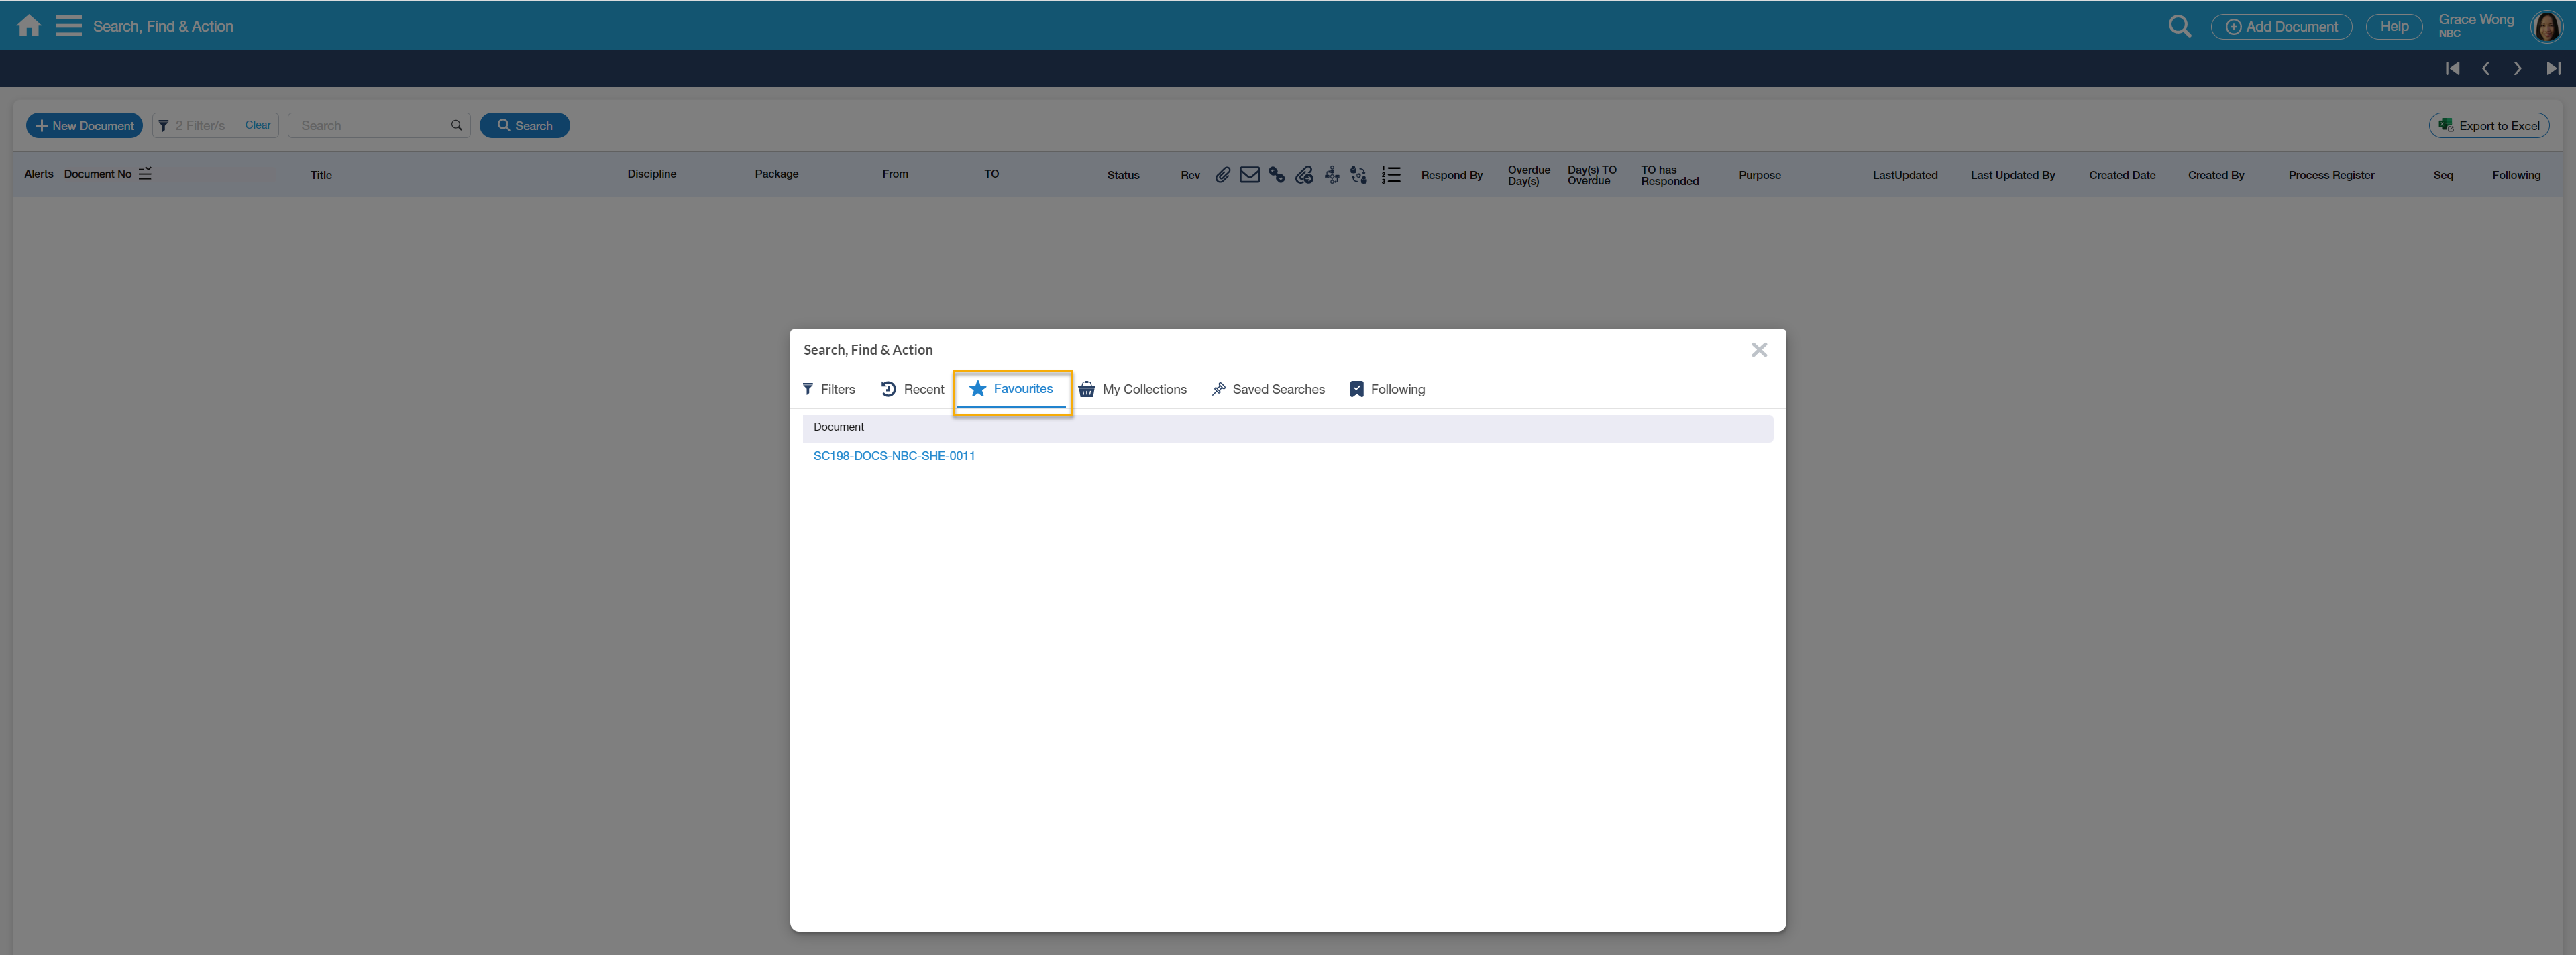This screenshot has width=2576, height=955.
Task: Open the Saved Searches tab
Action: (x=1267, y=389)
